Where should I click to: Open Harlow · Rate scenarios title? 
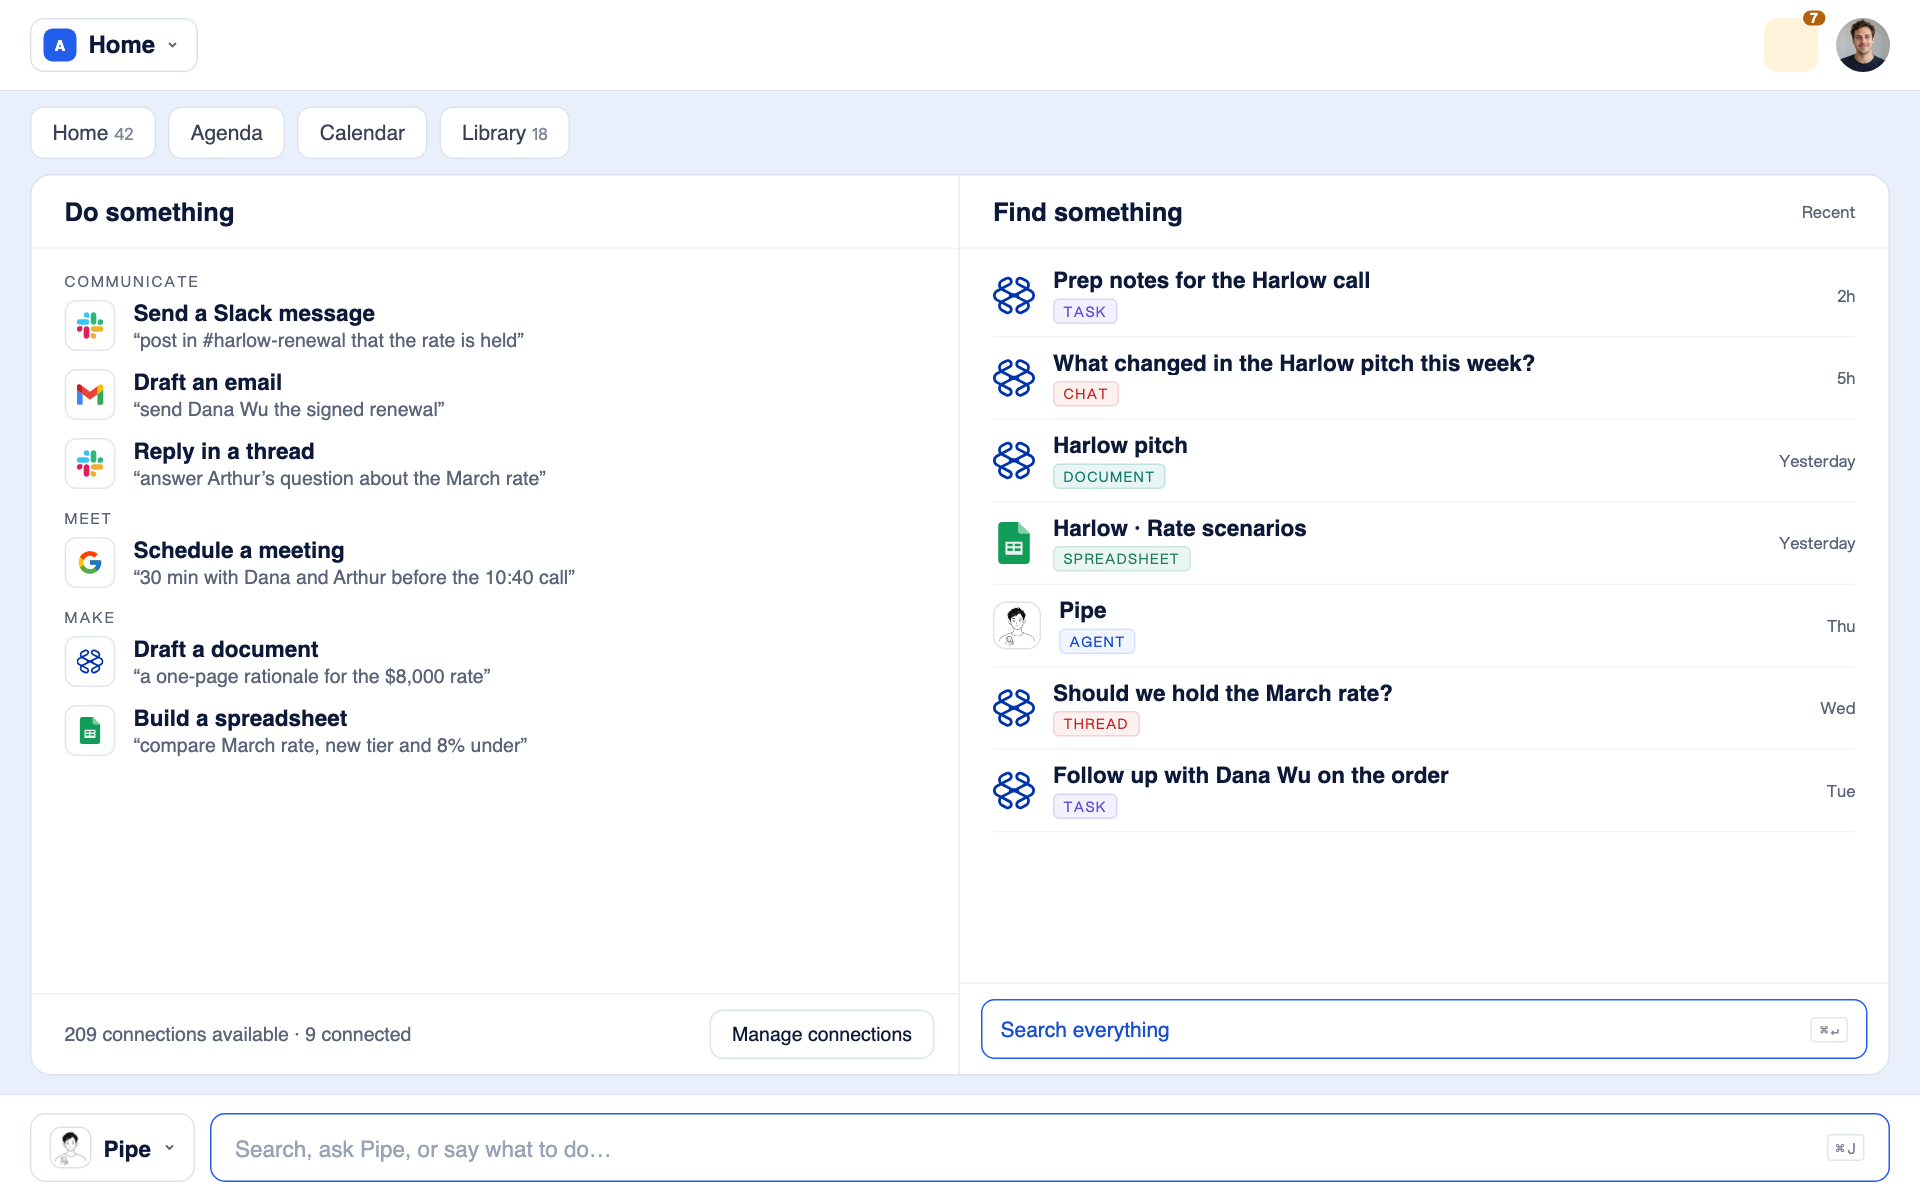1179,528
